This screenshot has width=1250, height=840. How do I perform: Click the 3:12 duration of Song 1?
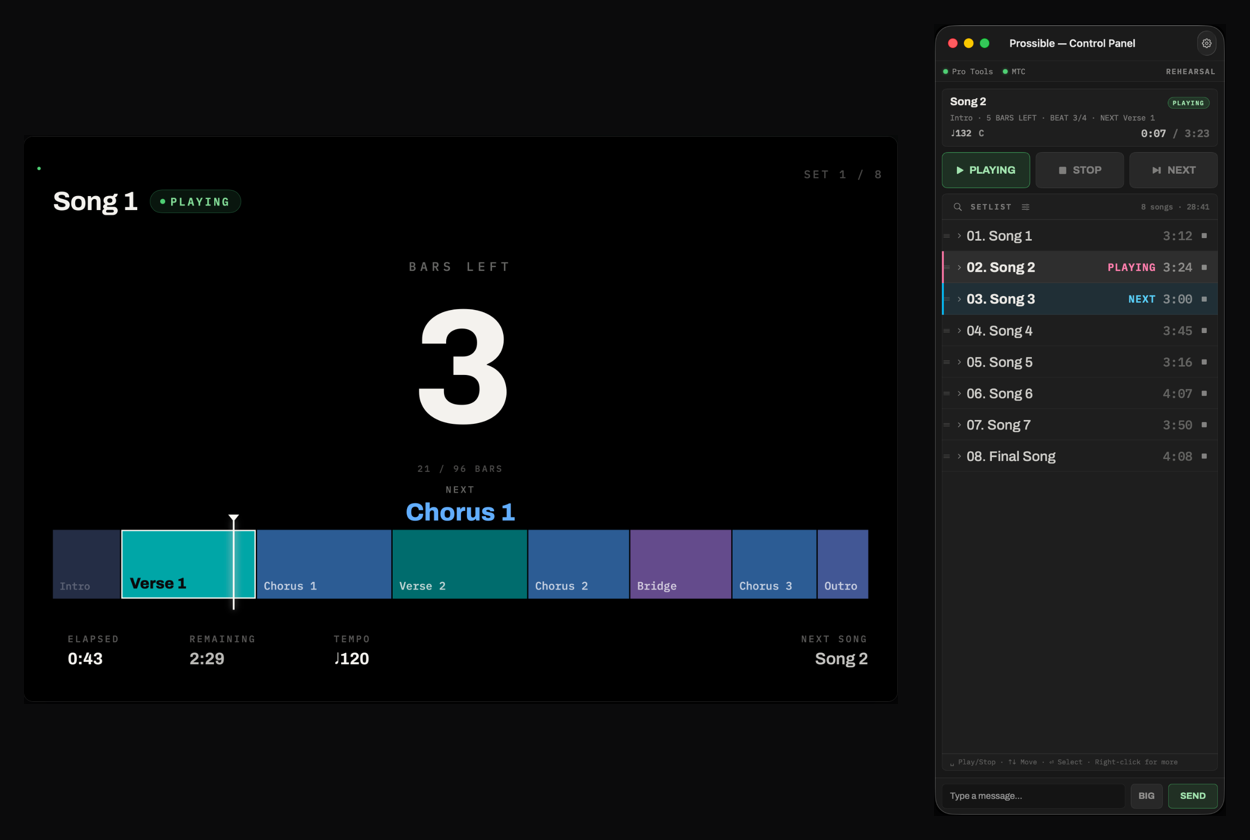1177,236
